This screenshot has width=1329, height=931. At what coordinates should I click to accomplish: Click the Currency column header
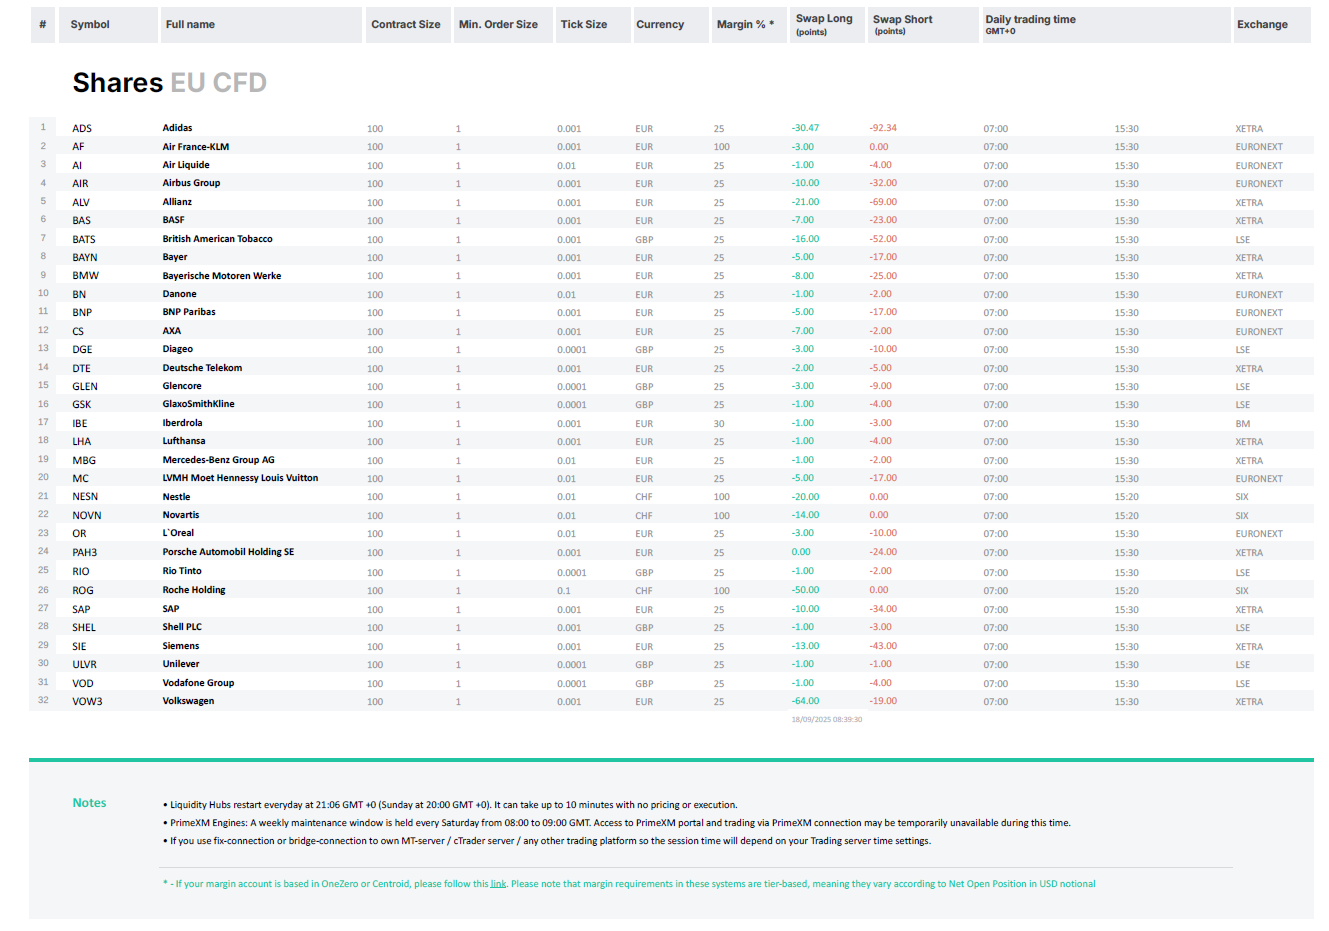tap(669, 25)
